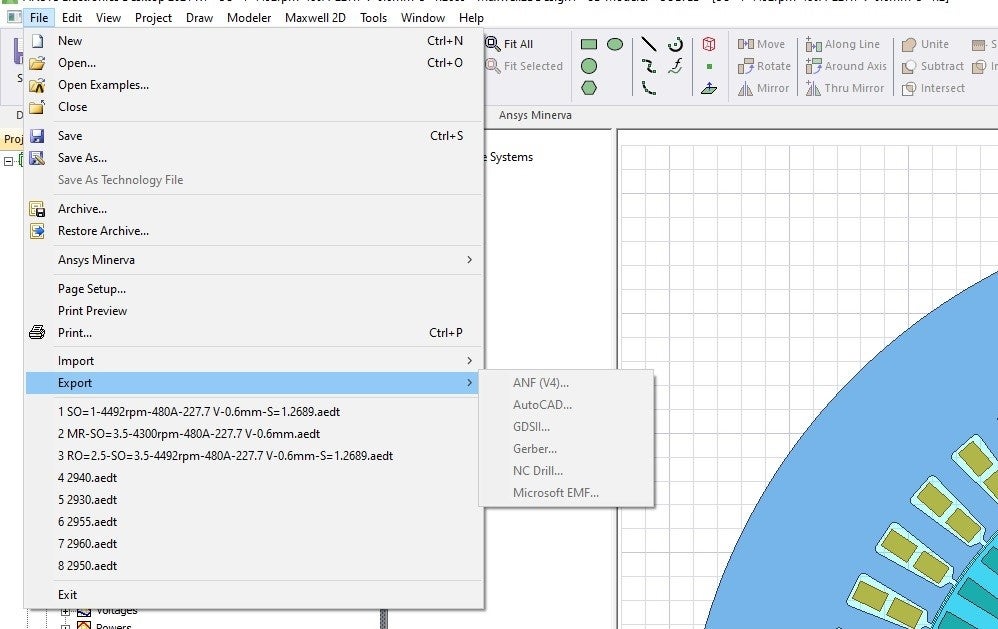Expand the Voltages tree node

(67, 611)
